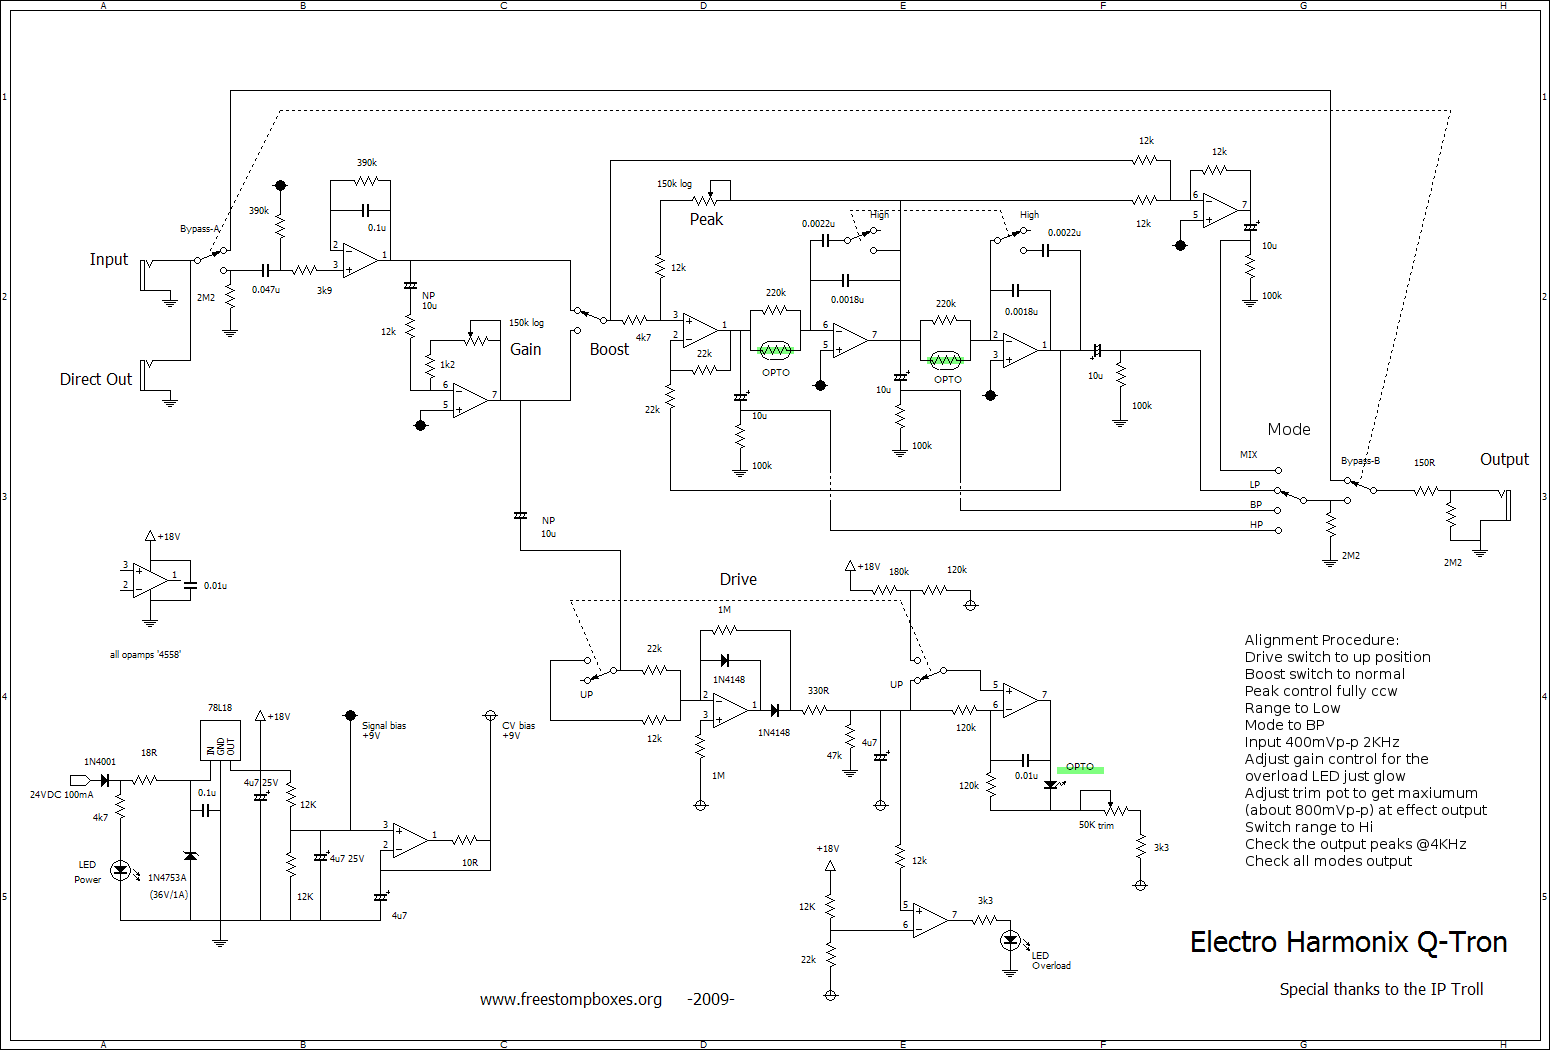1550x1050 pixels.
Task: Click the Alignment Procedure heading
Action: tap(1321, 640)
